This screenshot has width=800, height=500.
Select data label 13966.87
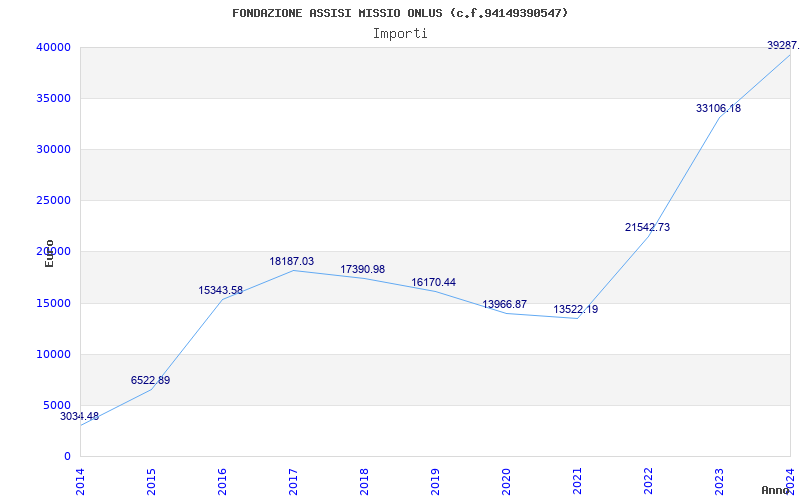point(505,305)
